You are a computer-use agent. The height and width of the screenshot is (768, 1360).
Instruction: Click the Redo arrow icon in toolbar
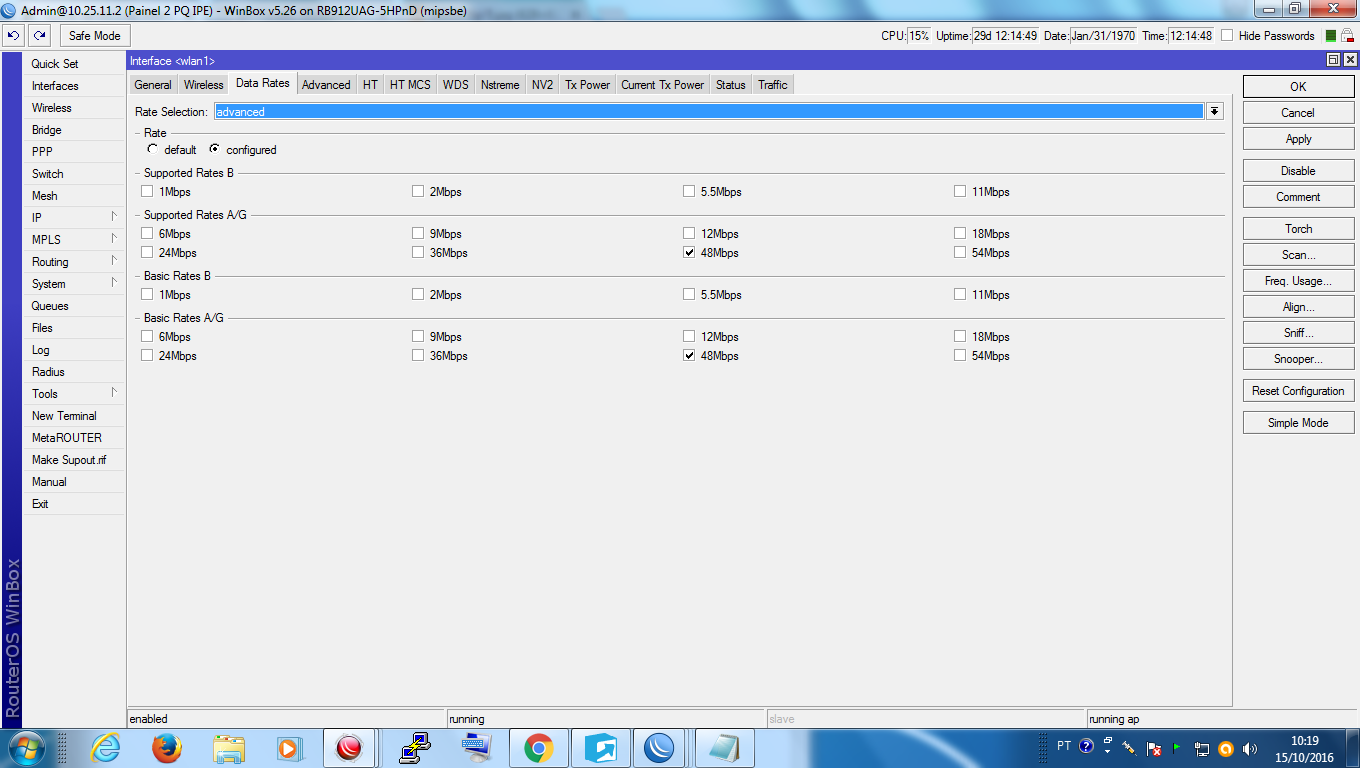(x=39, y=36)
